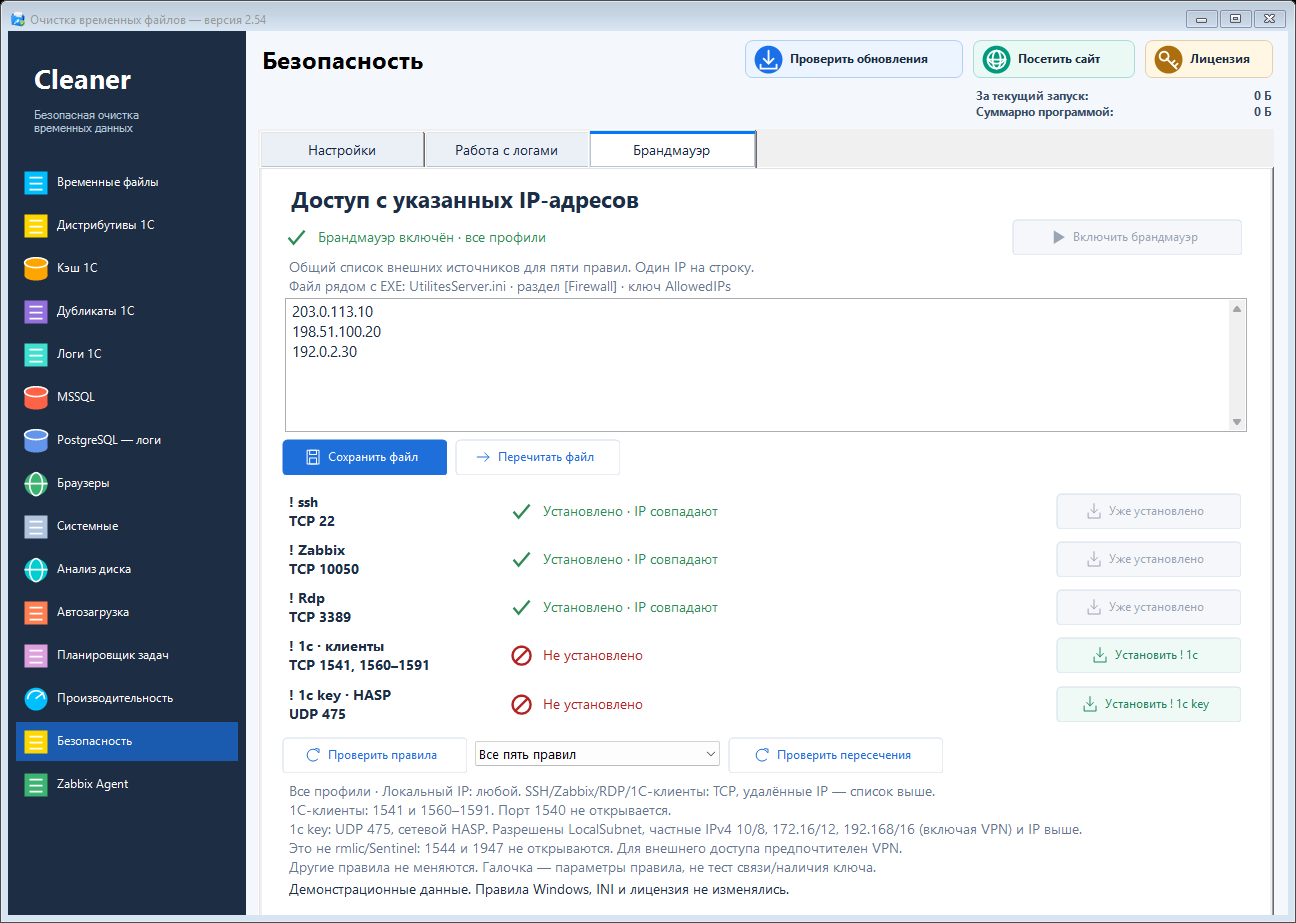Click the Проверить пересечения button
1296x923 pixels.
pyautogui.click(x=835, y=756)
